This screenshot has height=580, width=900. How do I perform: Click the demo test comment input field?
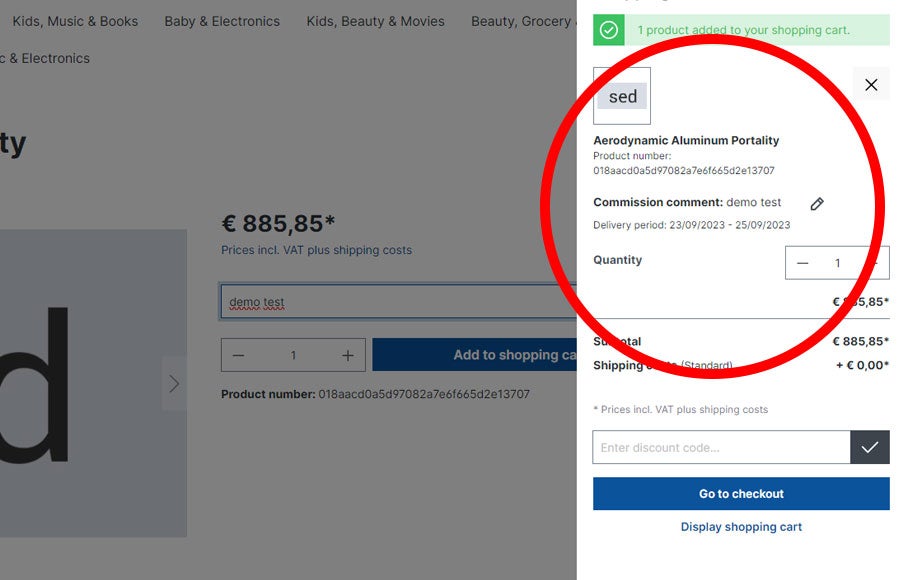(x=400, y=302)
